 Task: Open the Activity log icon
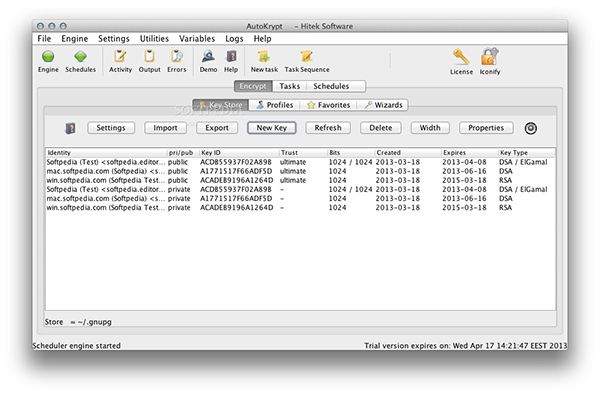click(120, 57)
